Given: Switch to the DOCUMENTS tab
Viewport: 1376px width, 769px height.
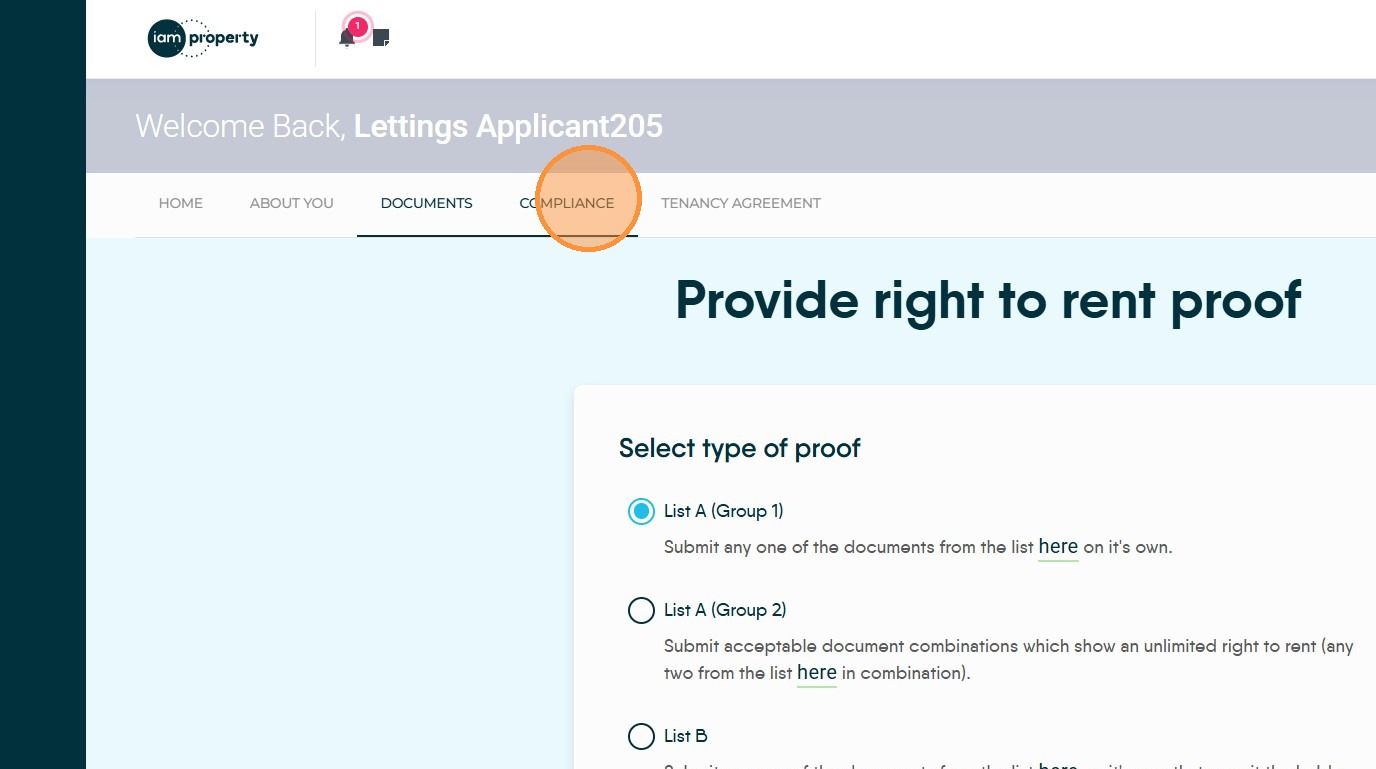Looking at the screenshot, I should click(x=426, y=203).
